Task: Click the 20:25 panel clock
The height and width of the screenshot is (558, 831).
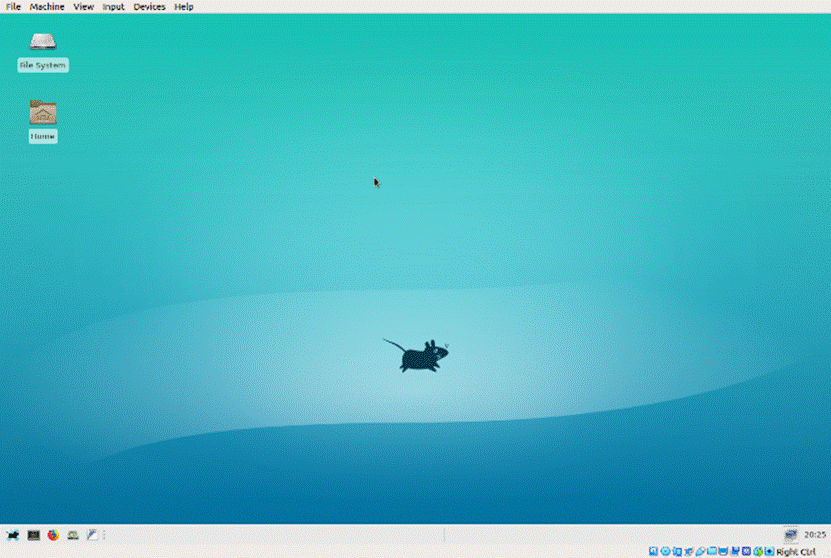Action: pos(815,535)
